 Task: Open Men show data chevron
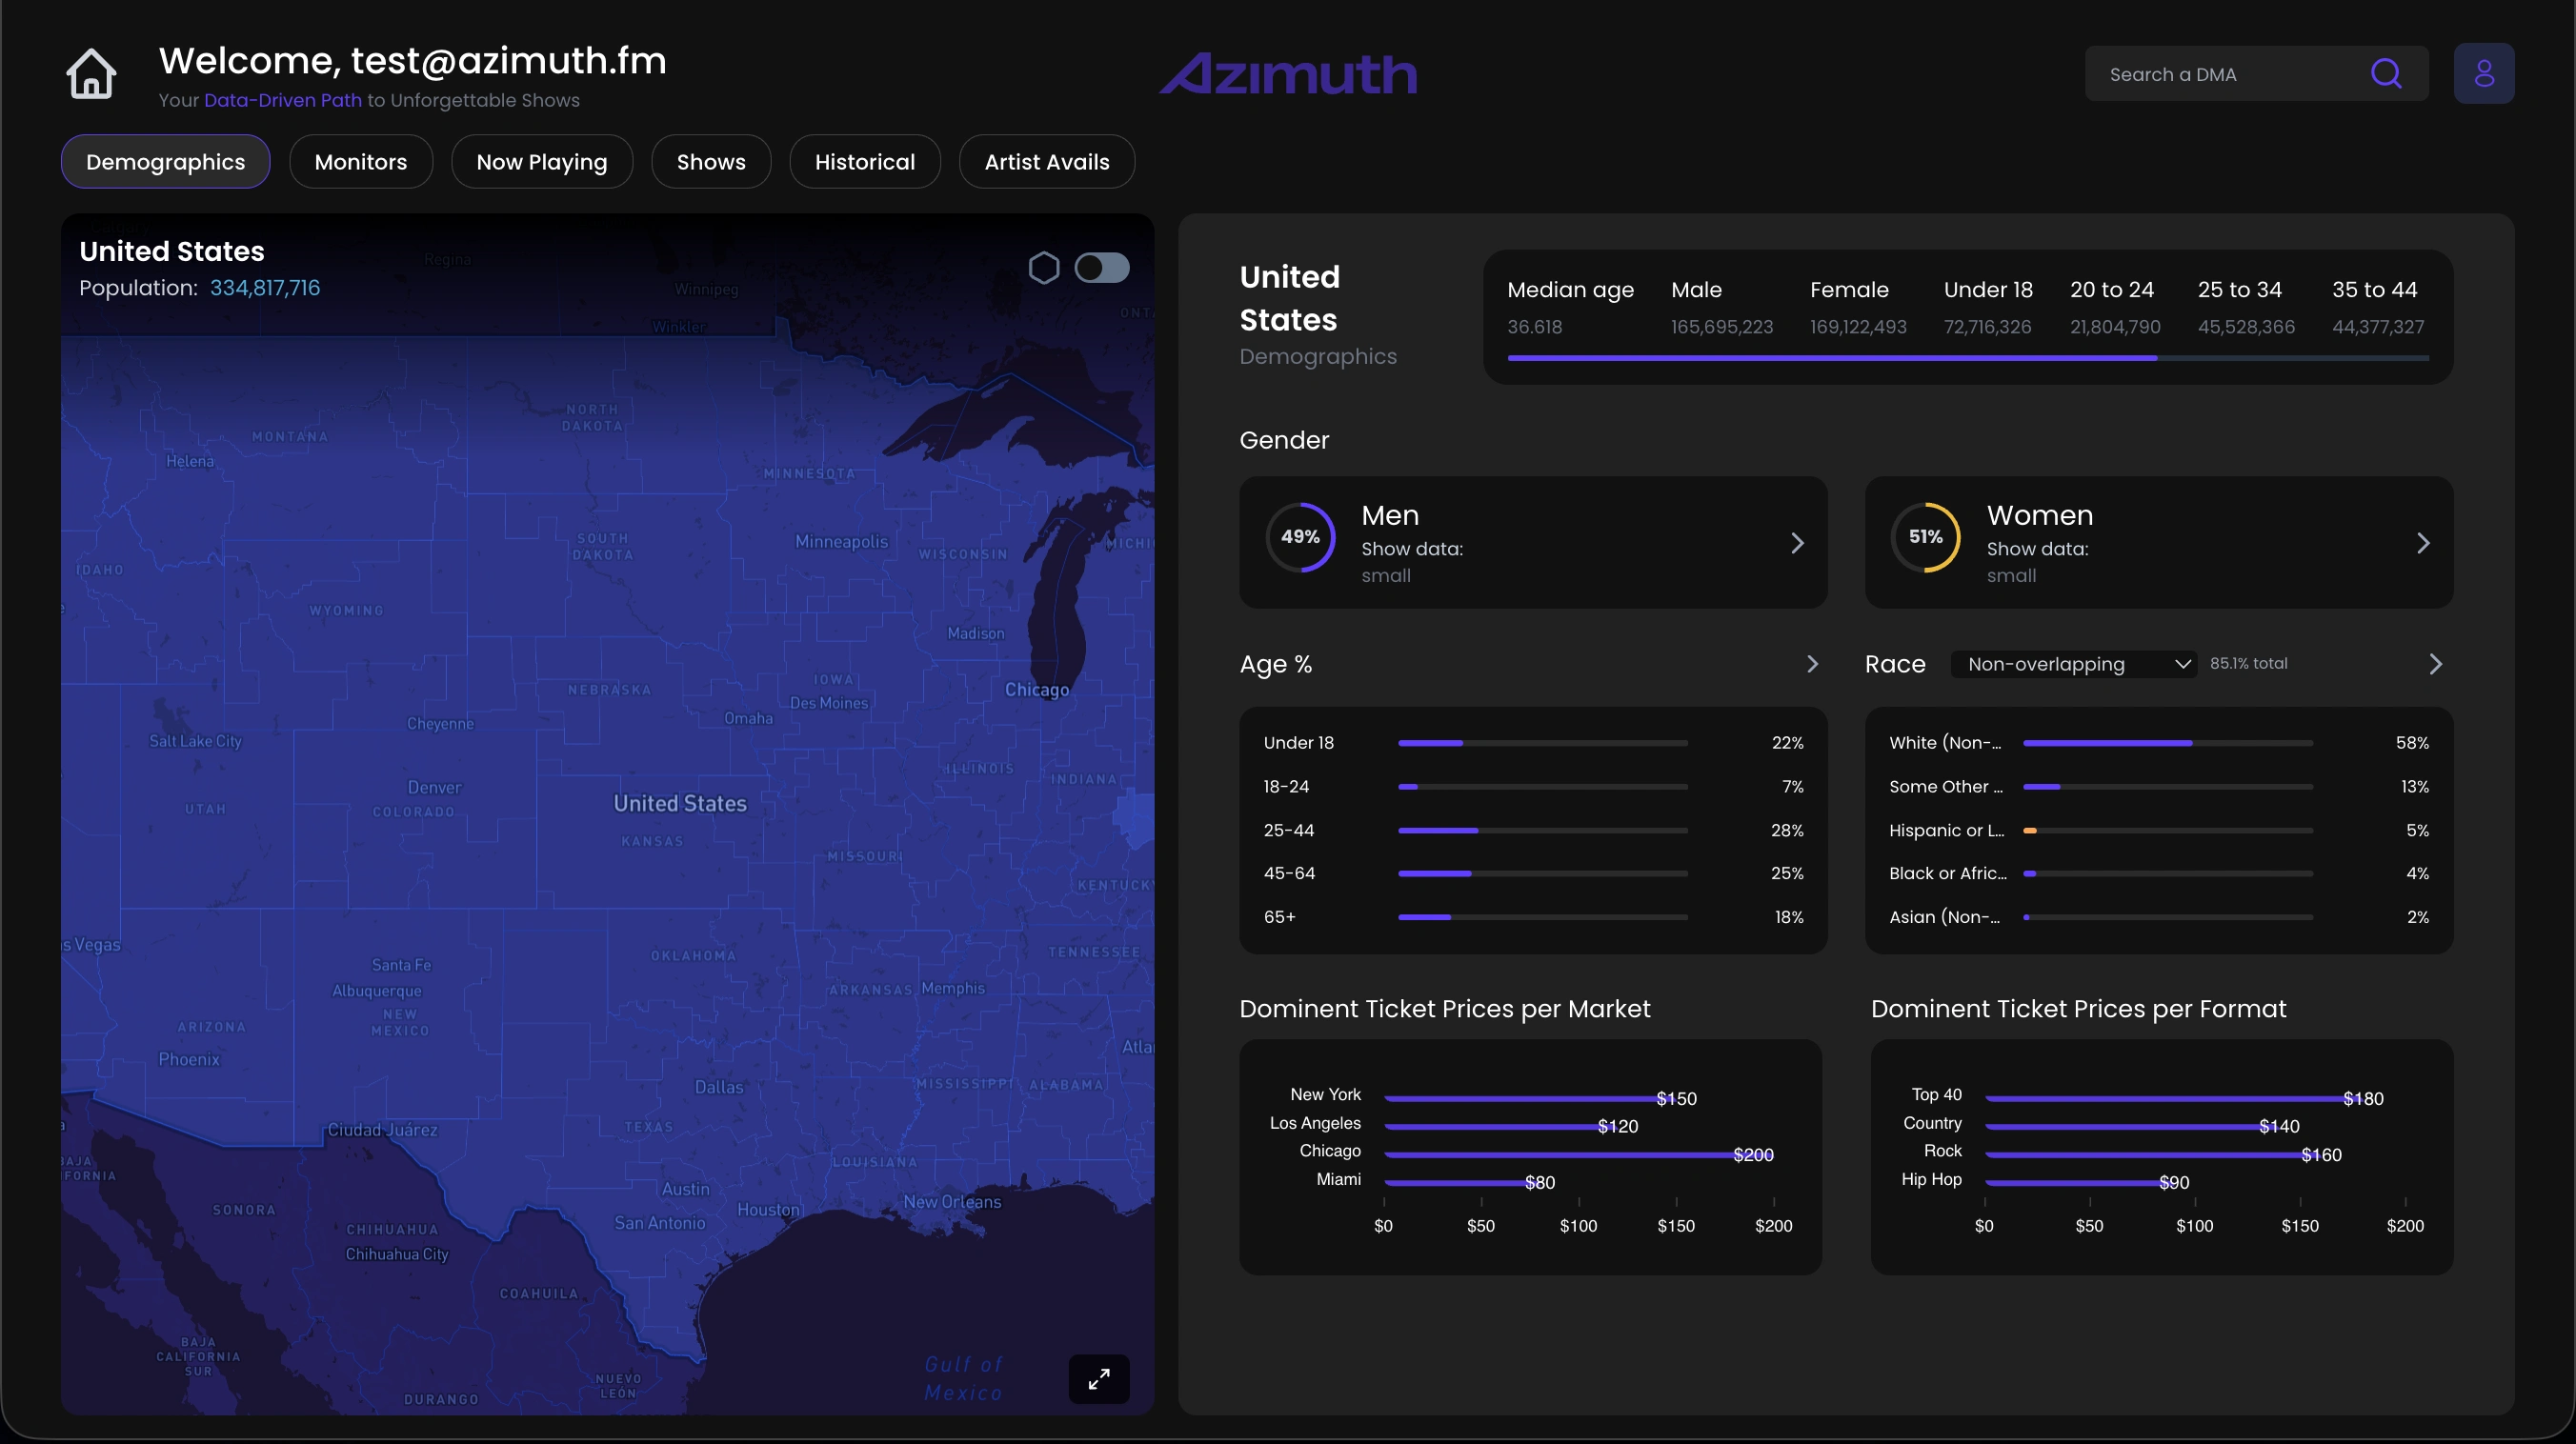(x=1797, y=543)
